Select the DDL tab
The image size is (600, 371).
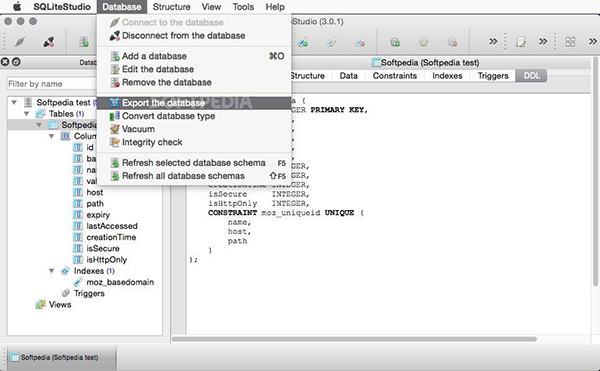coord(531,76)
